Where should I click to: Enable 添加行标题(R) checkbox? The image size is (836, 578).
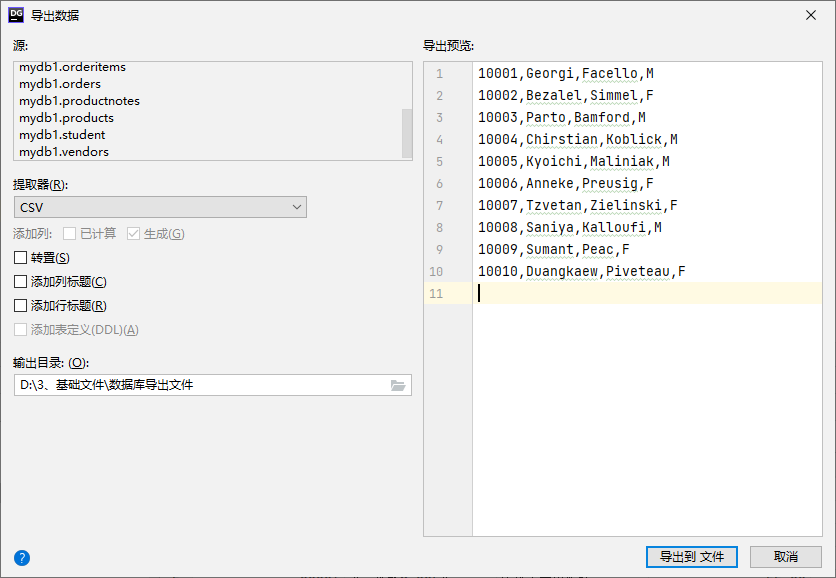pos(20,306)
